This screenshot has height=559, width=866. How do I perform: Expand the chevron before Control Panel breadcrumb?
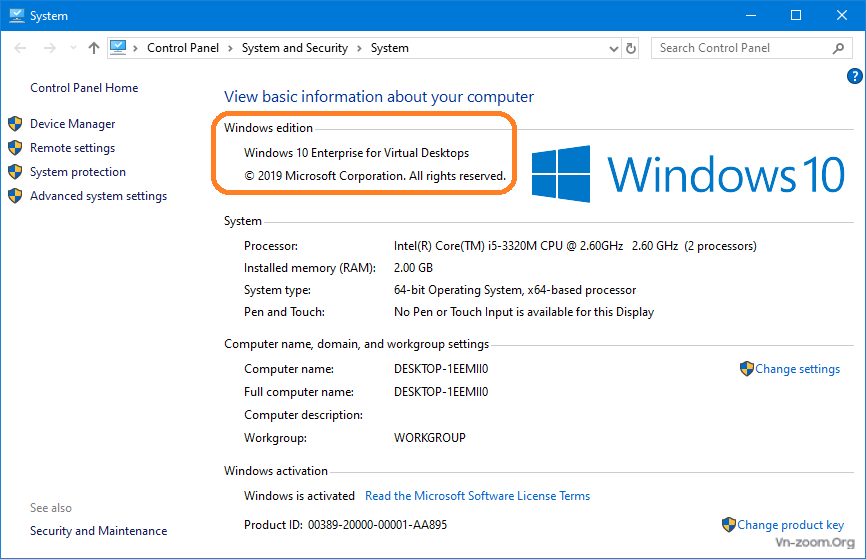135,48
